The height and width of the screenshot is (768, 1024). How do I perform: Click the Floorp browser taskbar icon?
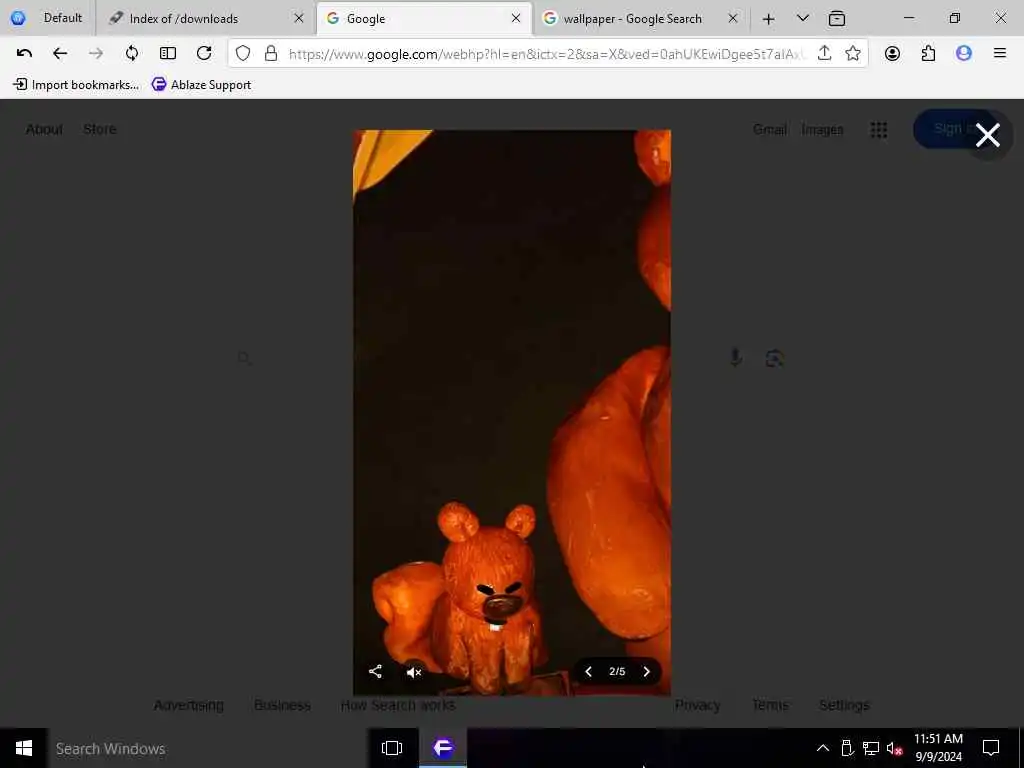pos(443,748)
